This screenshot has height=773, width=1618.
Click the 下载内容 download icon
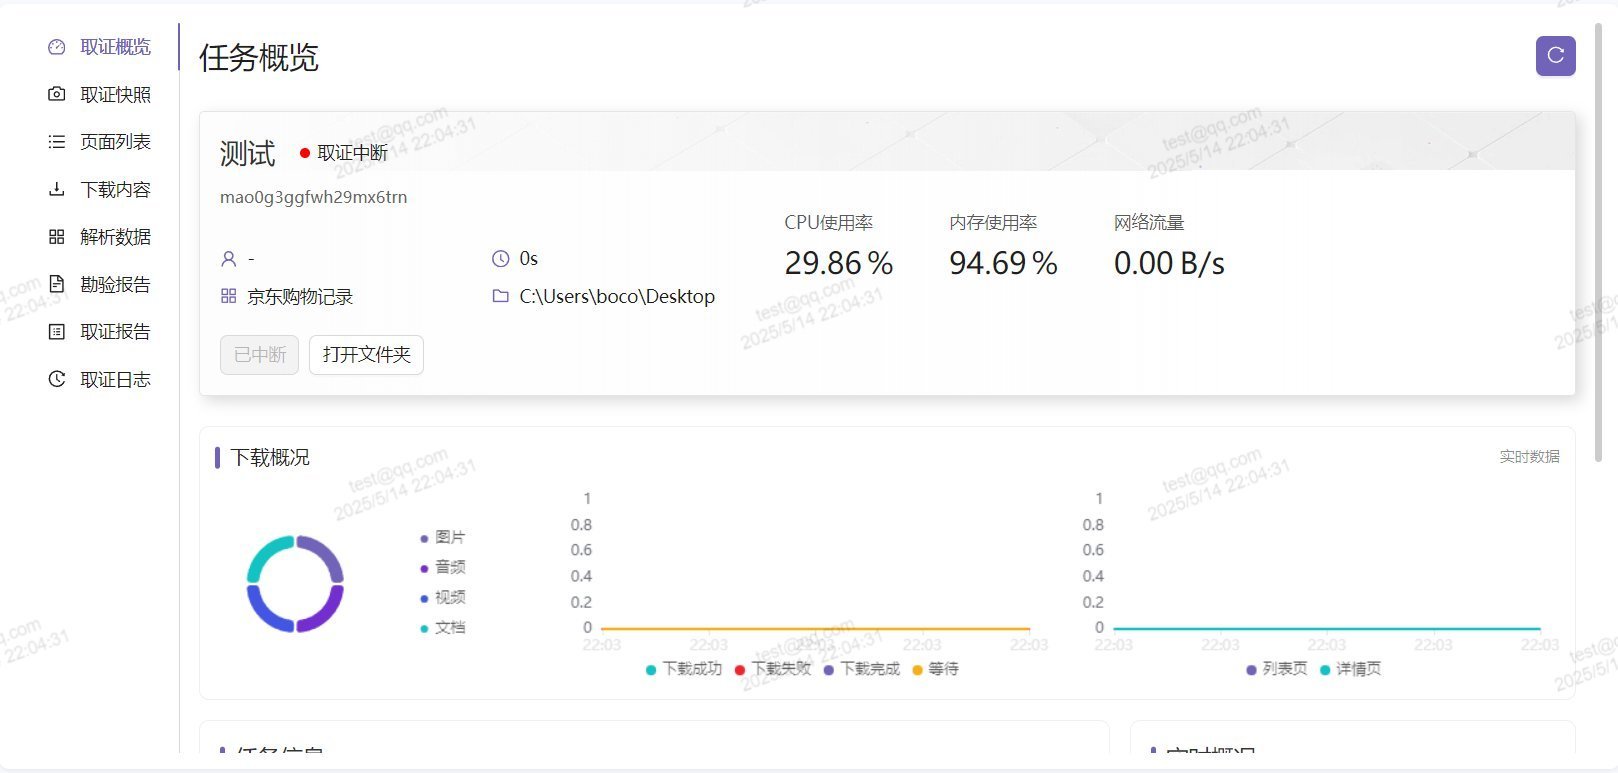point(57,189)
